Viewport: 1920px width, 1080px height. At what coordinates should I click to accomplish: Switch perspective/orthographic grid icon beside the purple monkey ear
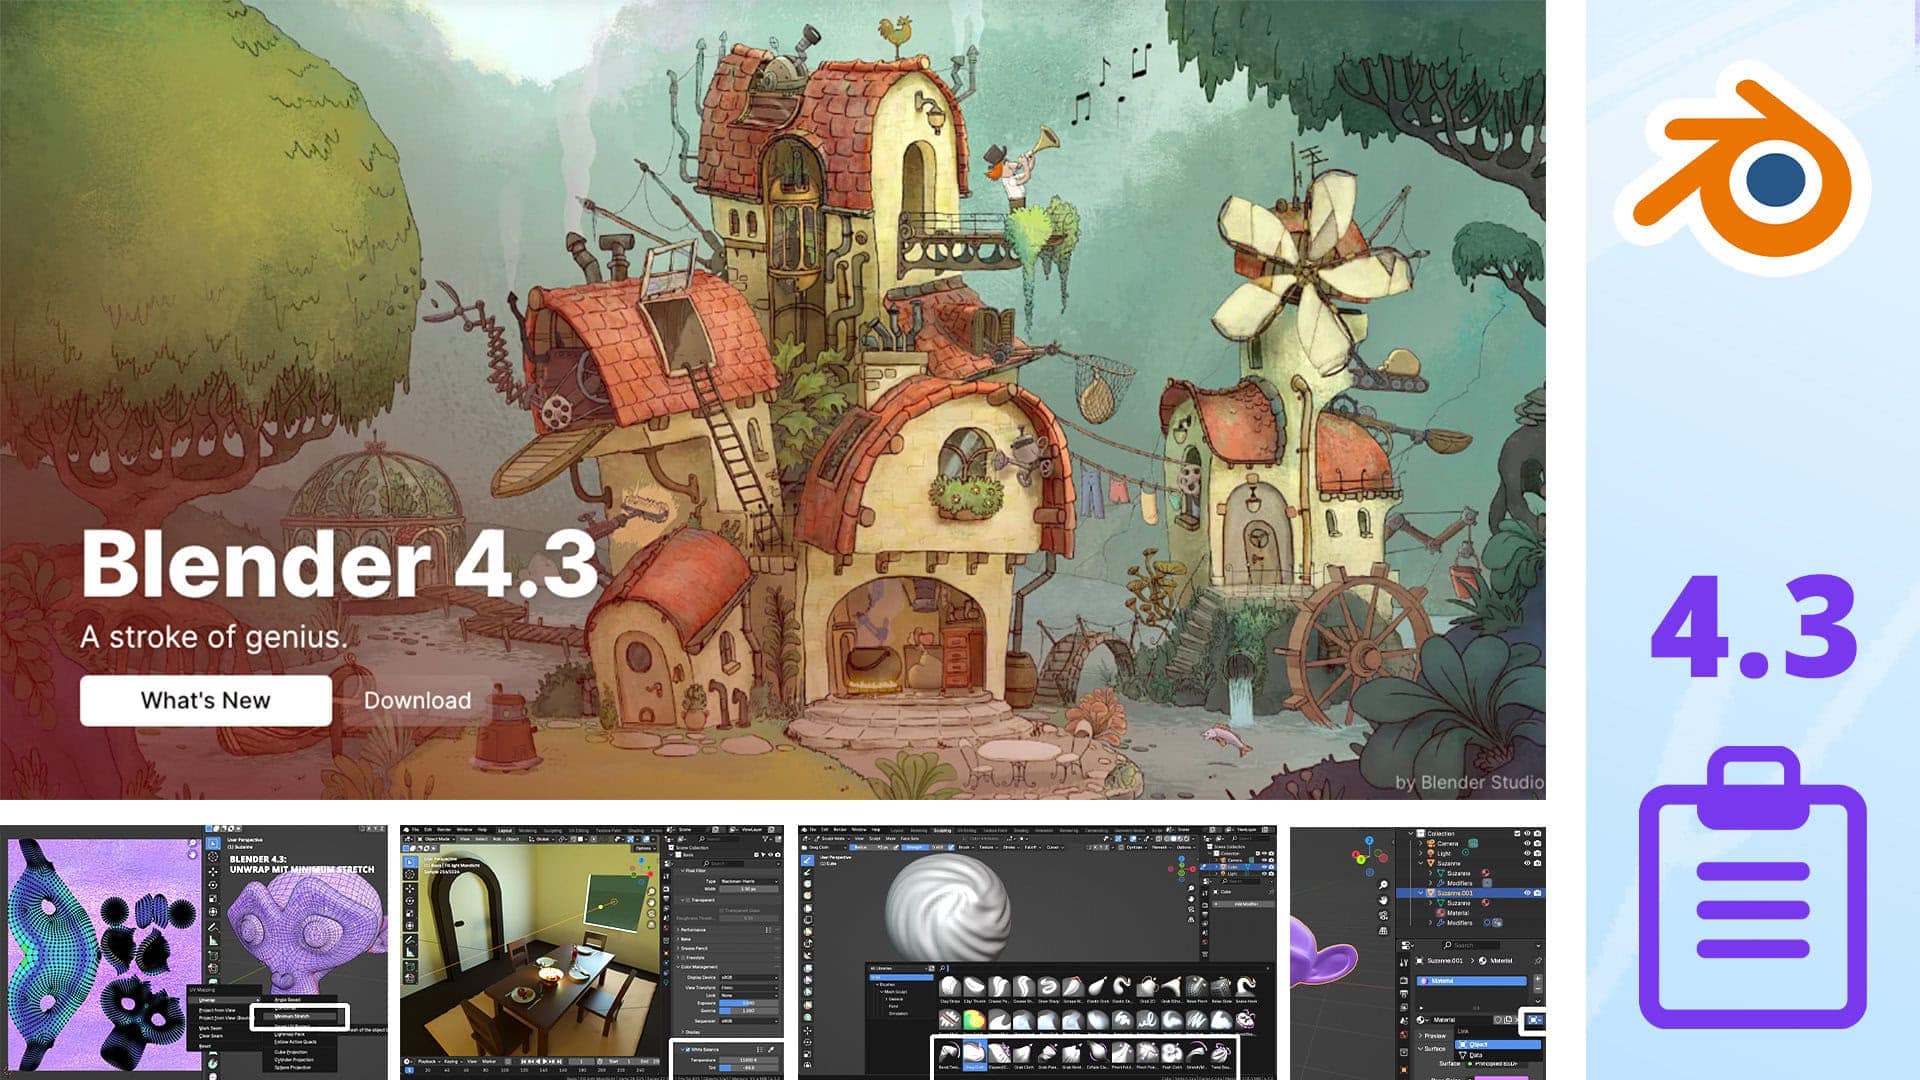pyautogui.click(x=1383, y=930)
